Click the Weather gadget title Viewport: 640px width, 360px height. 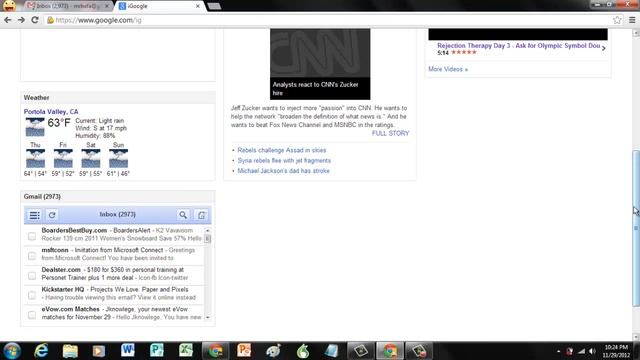(36, 98)
